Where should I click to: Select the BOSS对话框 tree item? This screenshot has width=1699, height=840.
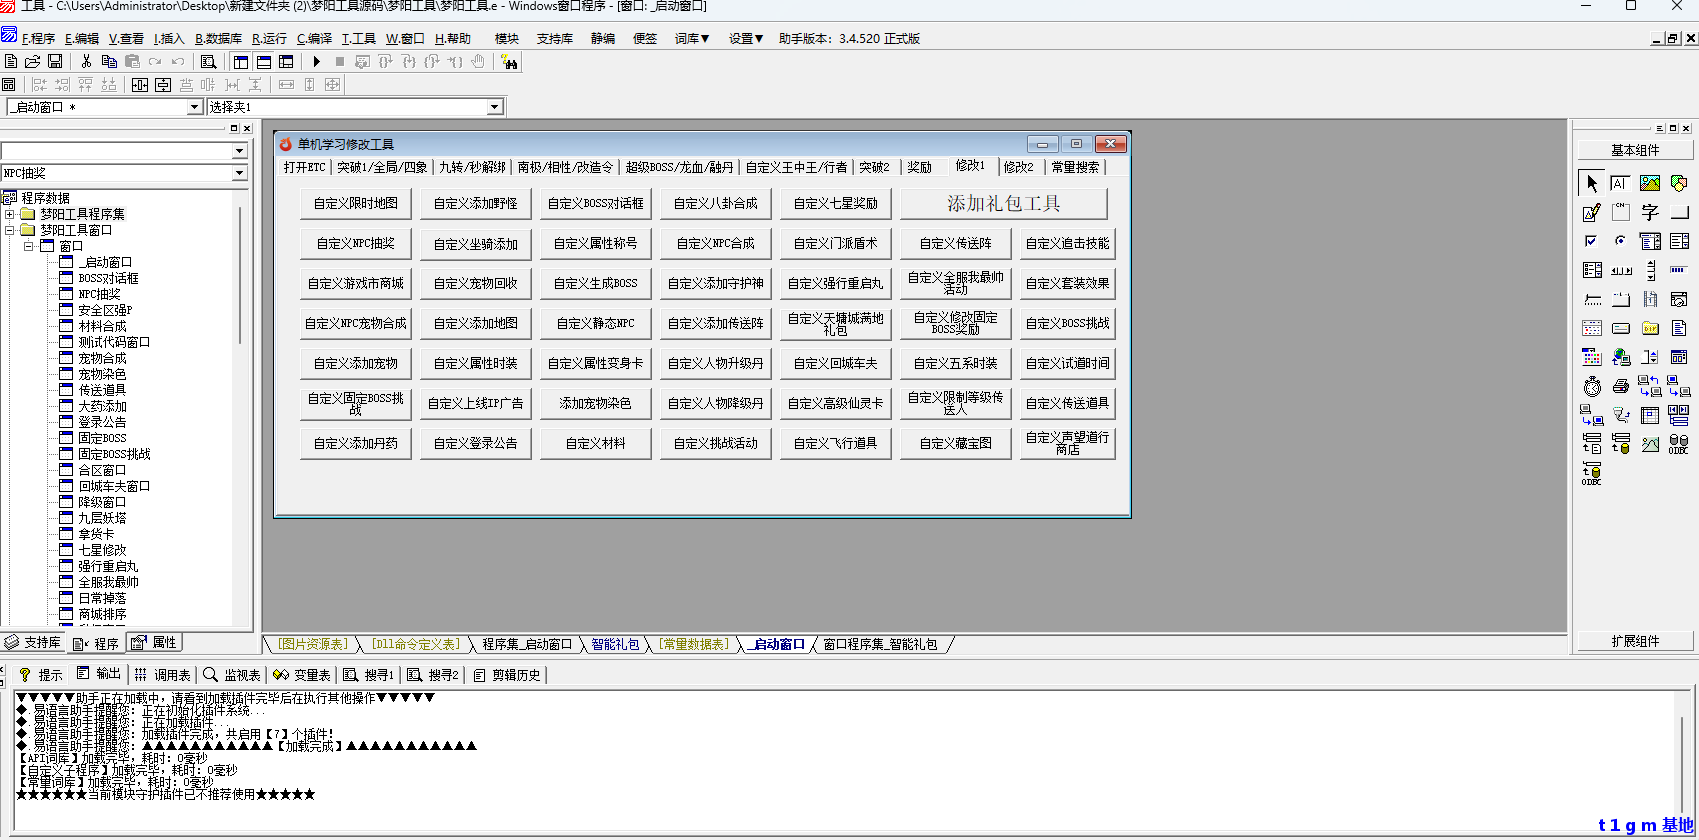pyautogui.click(x=108, y=278)
